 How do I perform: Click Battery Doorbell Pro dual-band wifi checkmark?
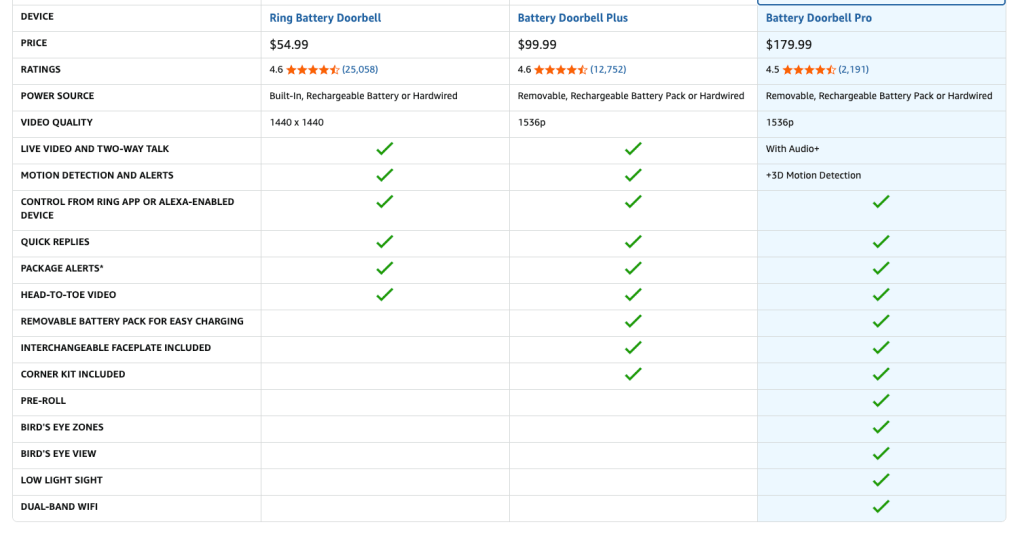tap(880, 507)
